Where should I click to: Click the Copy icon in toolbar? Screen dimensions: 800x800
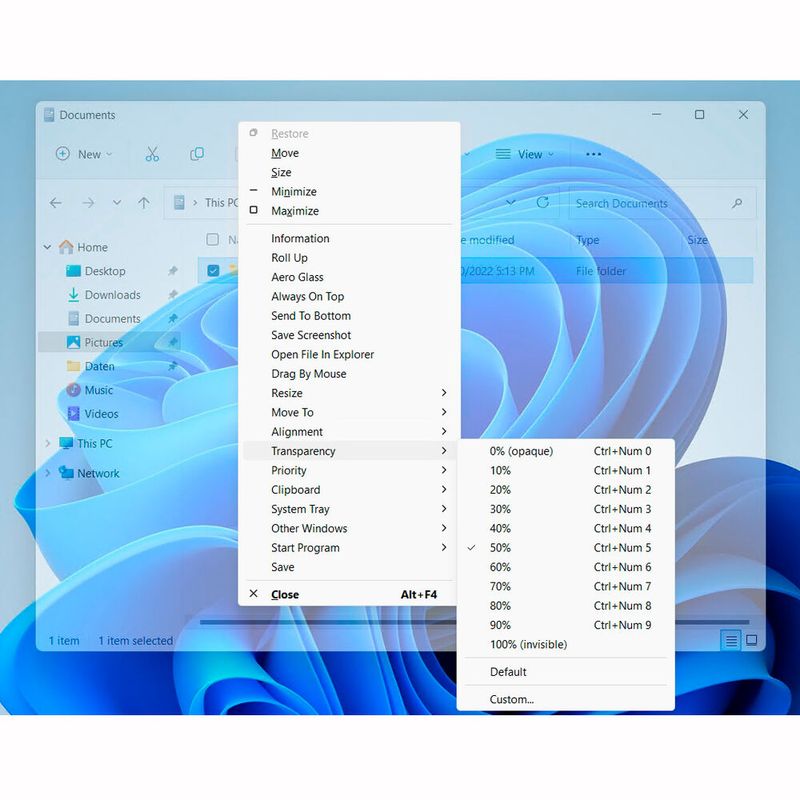[x=197, y=154]
